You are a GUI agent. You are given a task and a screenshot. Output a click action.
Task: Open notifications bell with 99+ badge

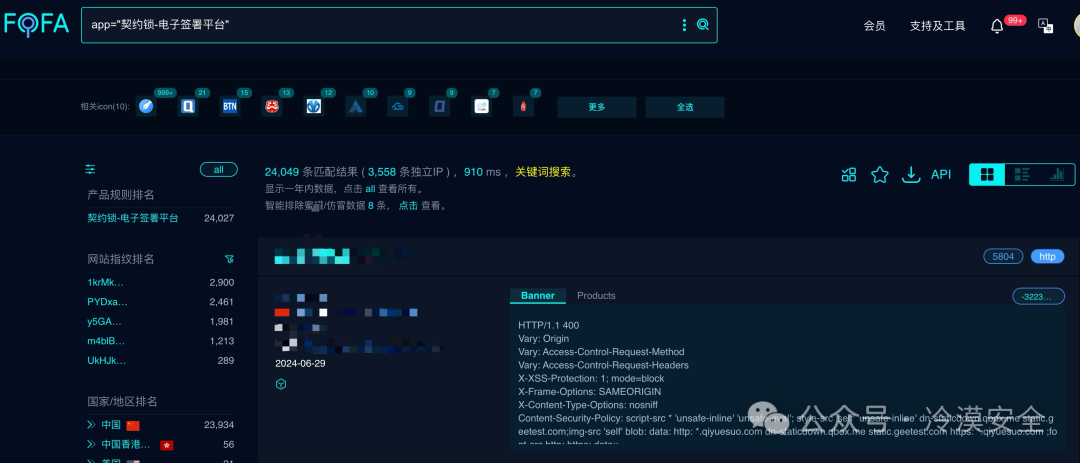pos(997,26)
